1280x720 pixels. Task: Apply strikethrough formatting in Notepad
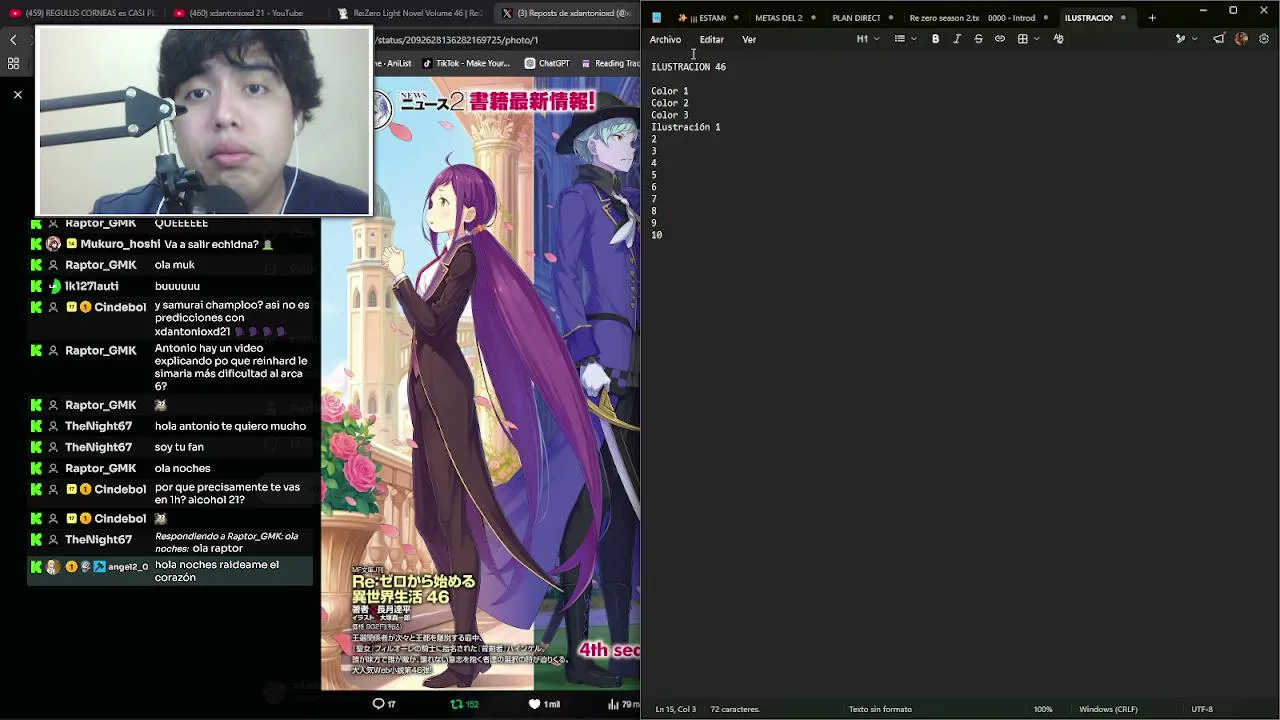[978, 39]
